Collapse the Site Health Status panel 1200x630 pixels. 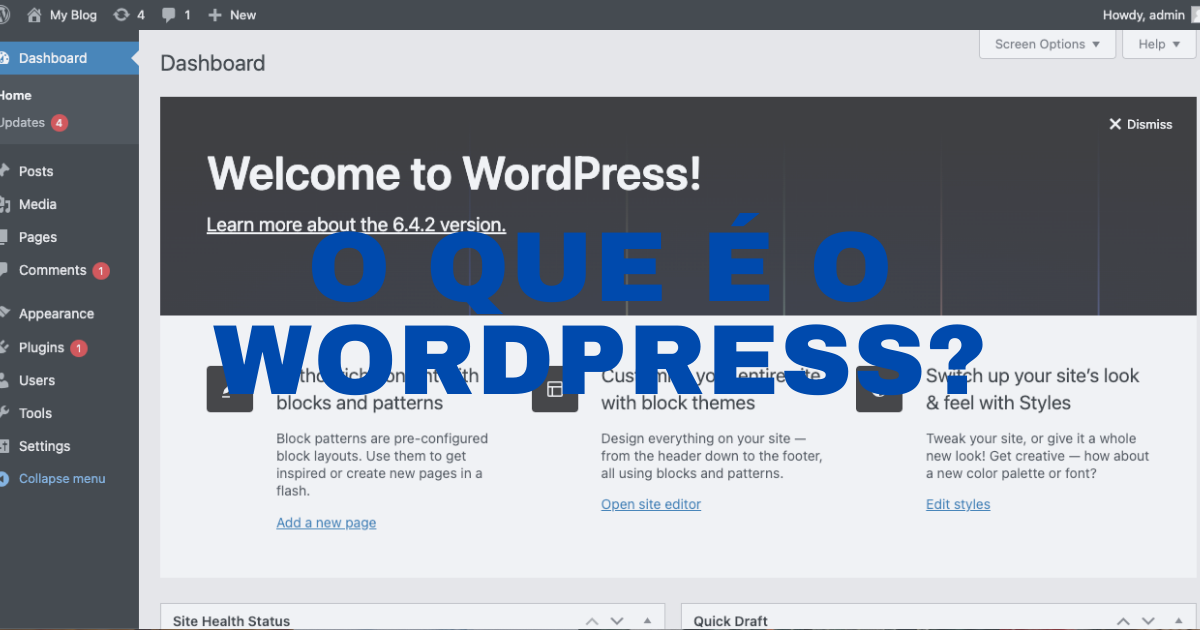(x=645, y=620)
